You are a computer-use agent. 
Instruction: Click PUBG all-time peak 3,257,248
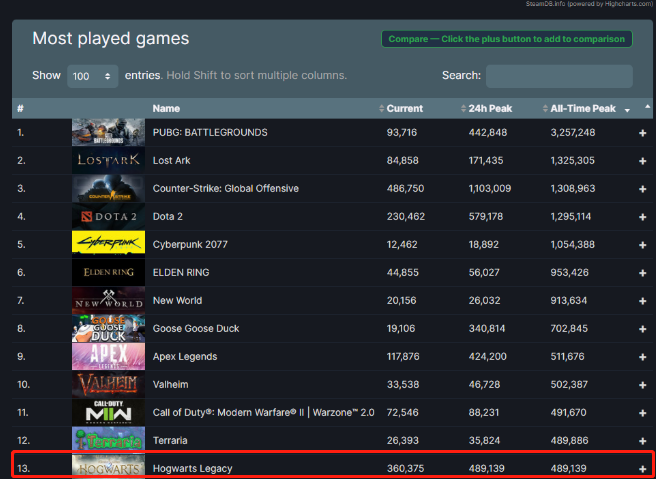572,133
